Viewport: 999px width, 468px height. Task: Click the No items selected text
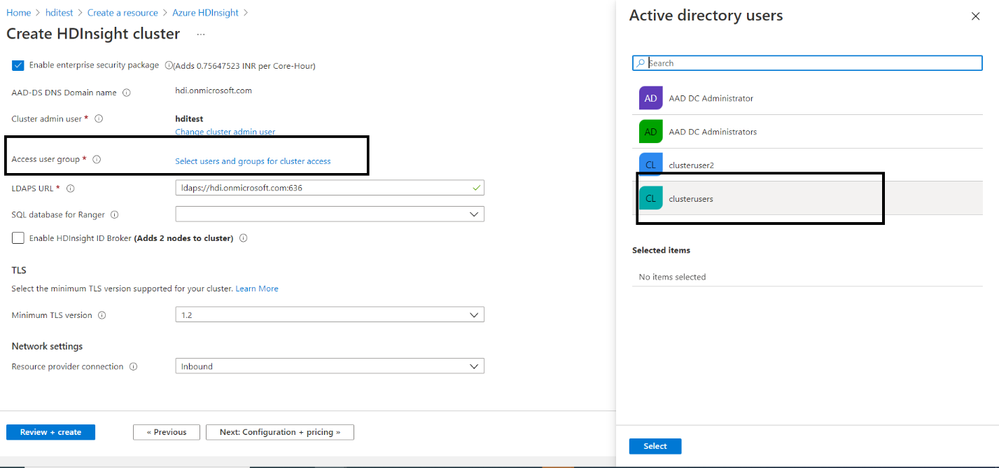point(672,277)
